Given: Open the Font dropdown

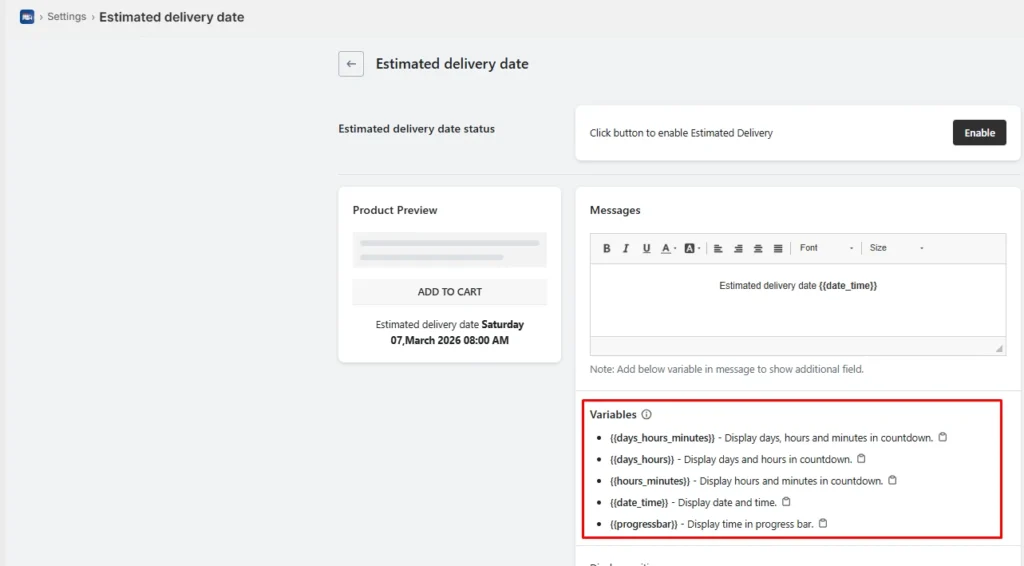Looking at the screenshot, I should [826, 248].
